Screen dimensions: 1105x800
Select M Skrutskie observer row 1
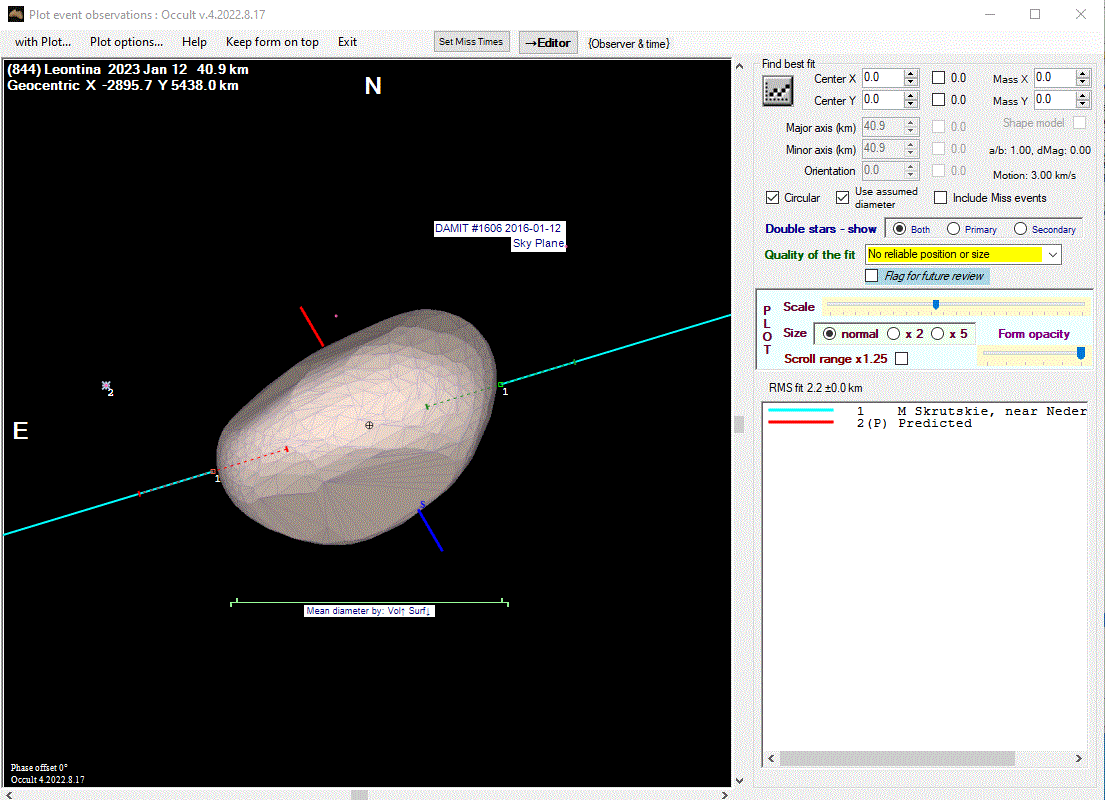point(926,411)
